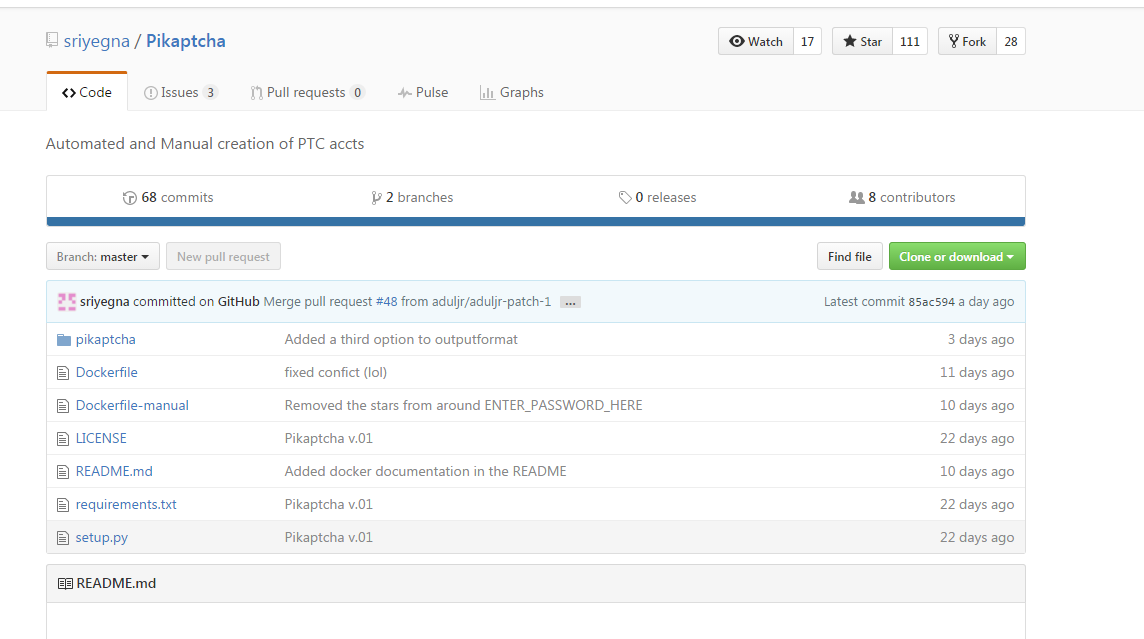Click the sriyegna avatar icon in commit row
Screen dimensions: 1144x639
pos(67,302)
